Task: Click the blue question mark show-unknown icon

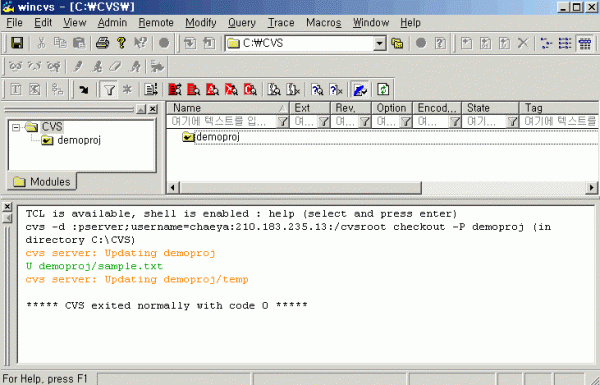Action: point(317,90)
